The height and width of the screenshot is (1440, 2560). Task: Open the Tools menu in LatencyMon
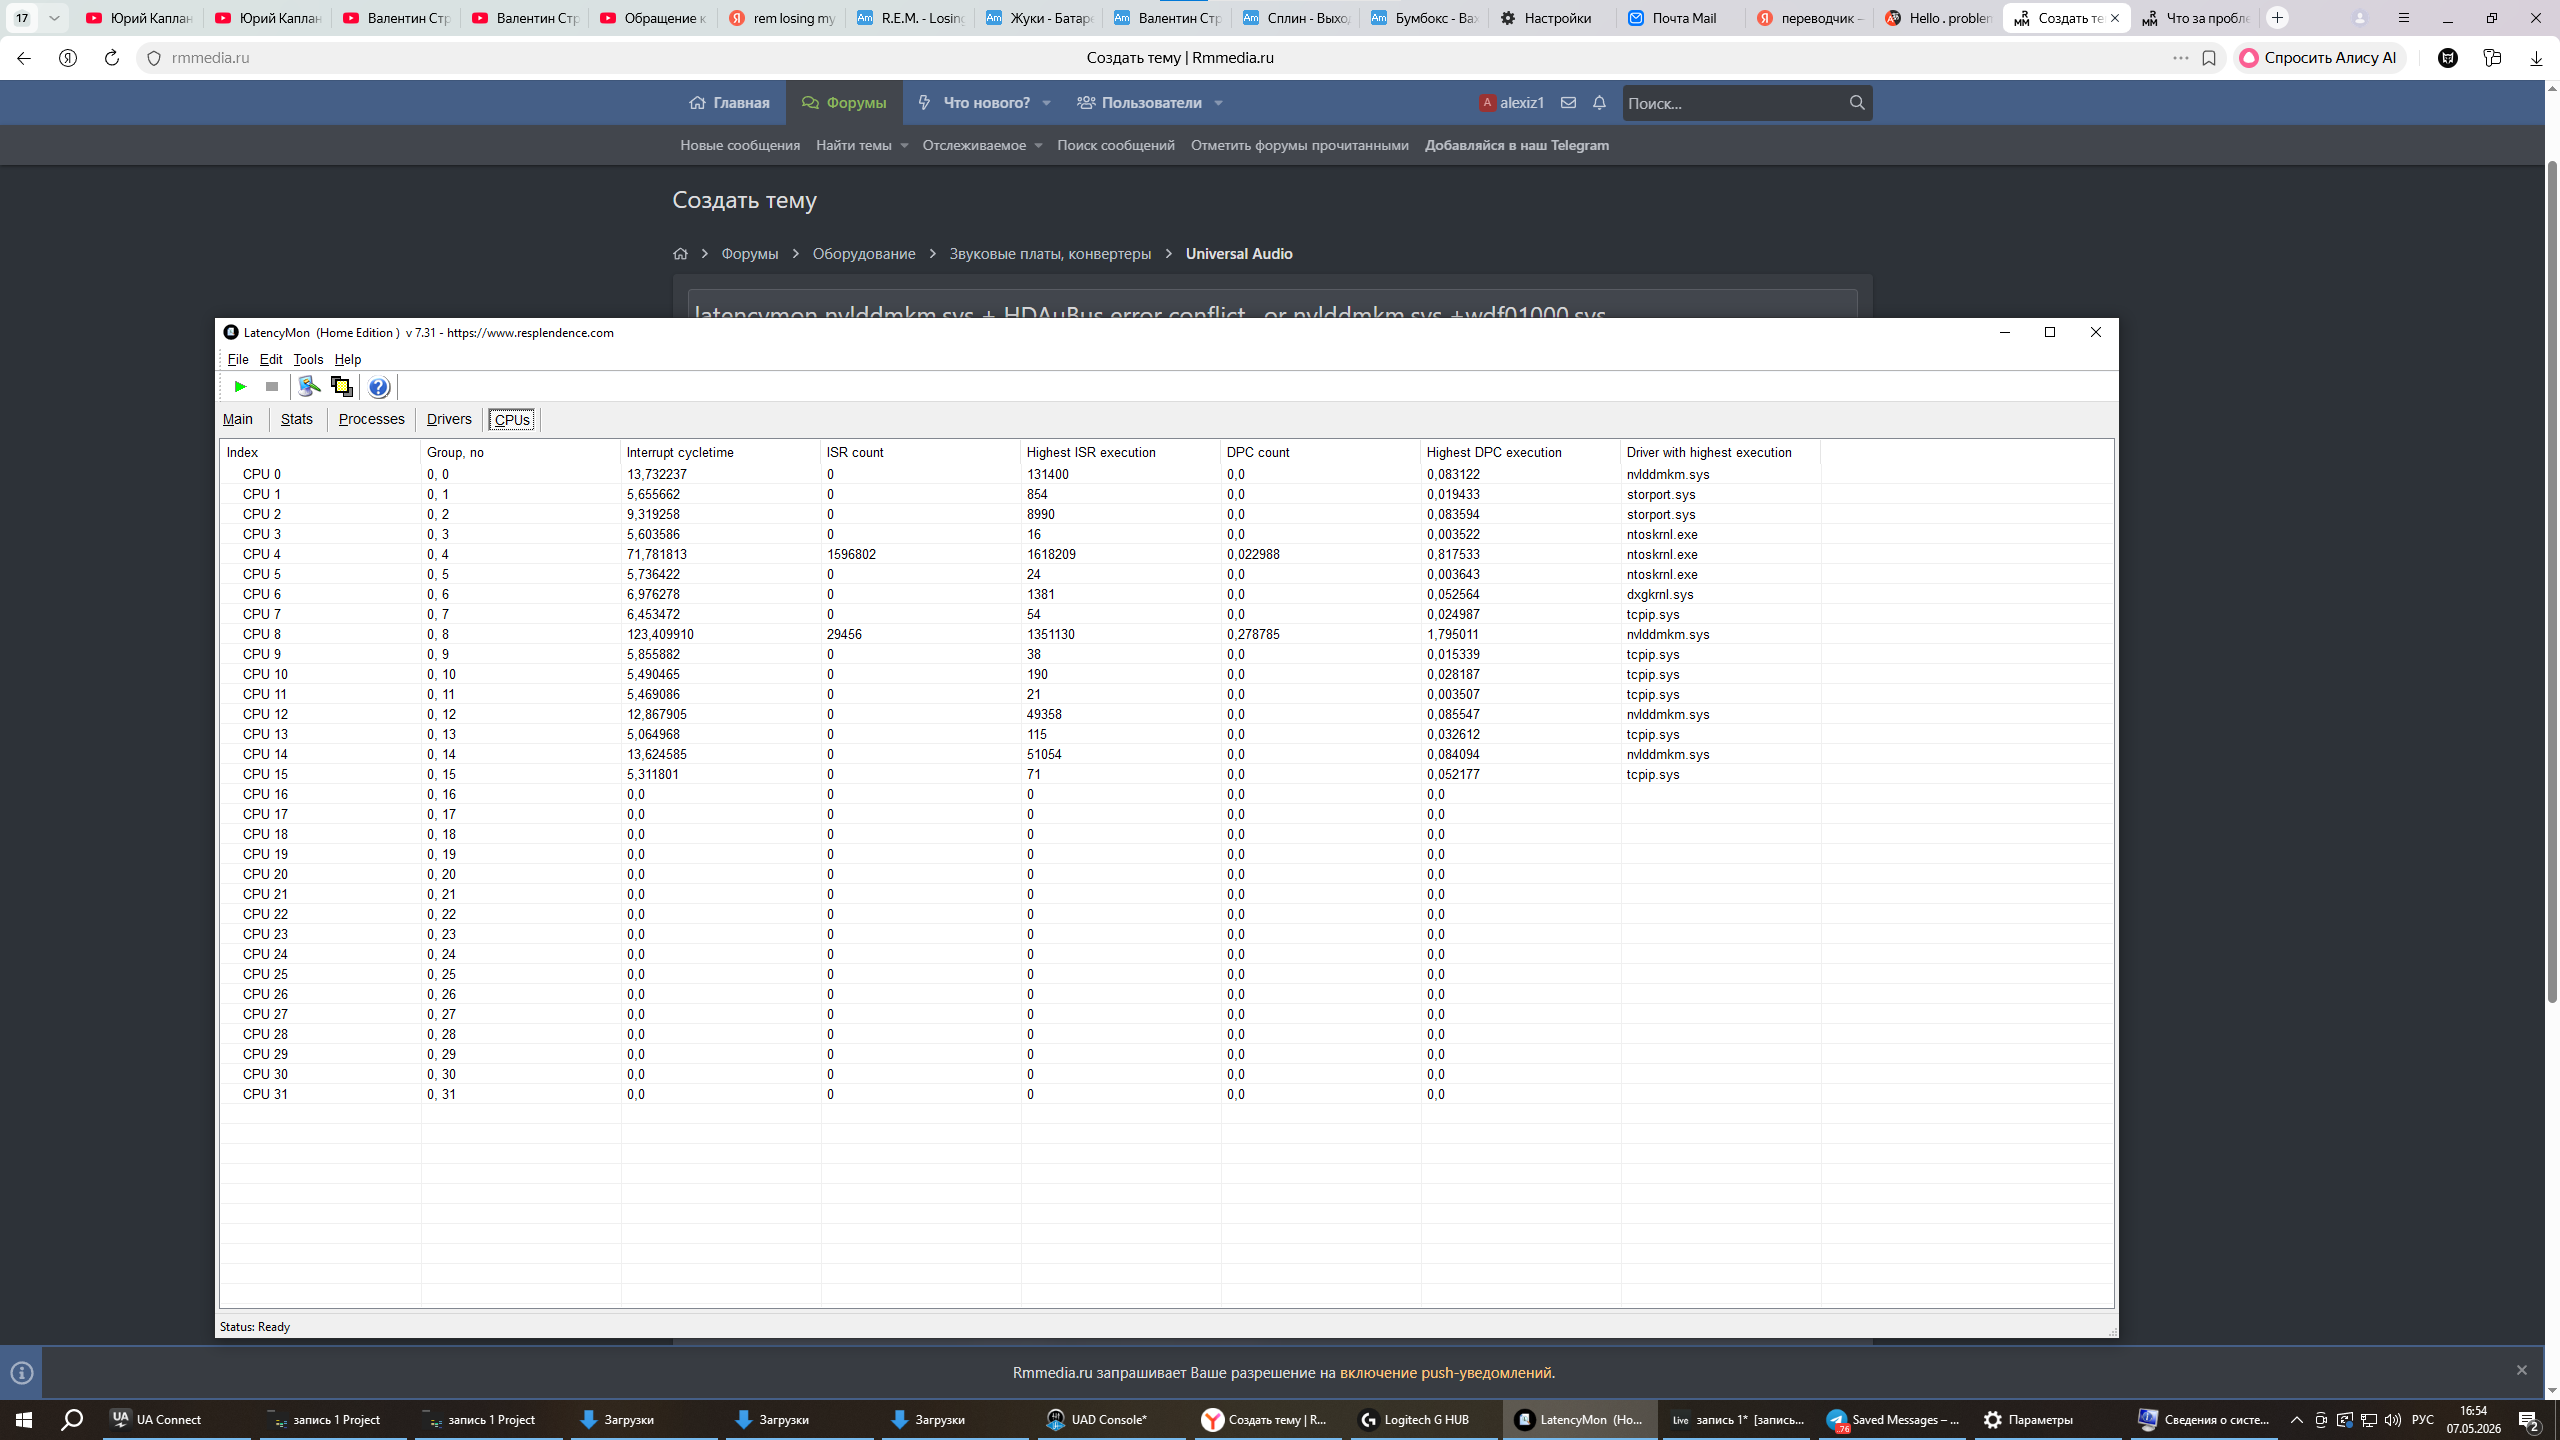pos(308,359)
